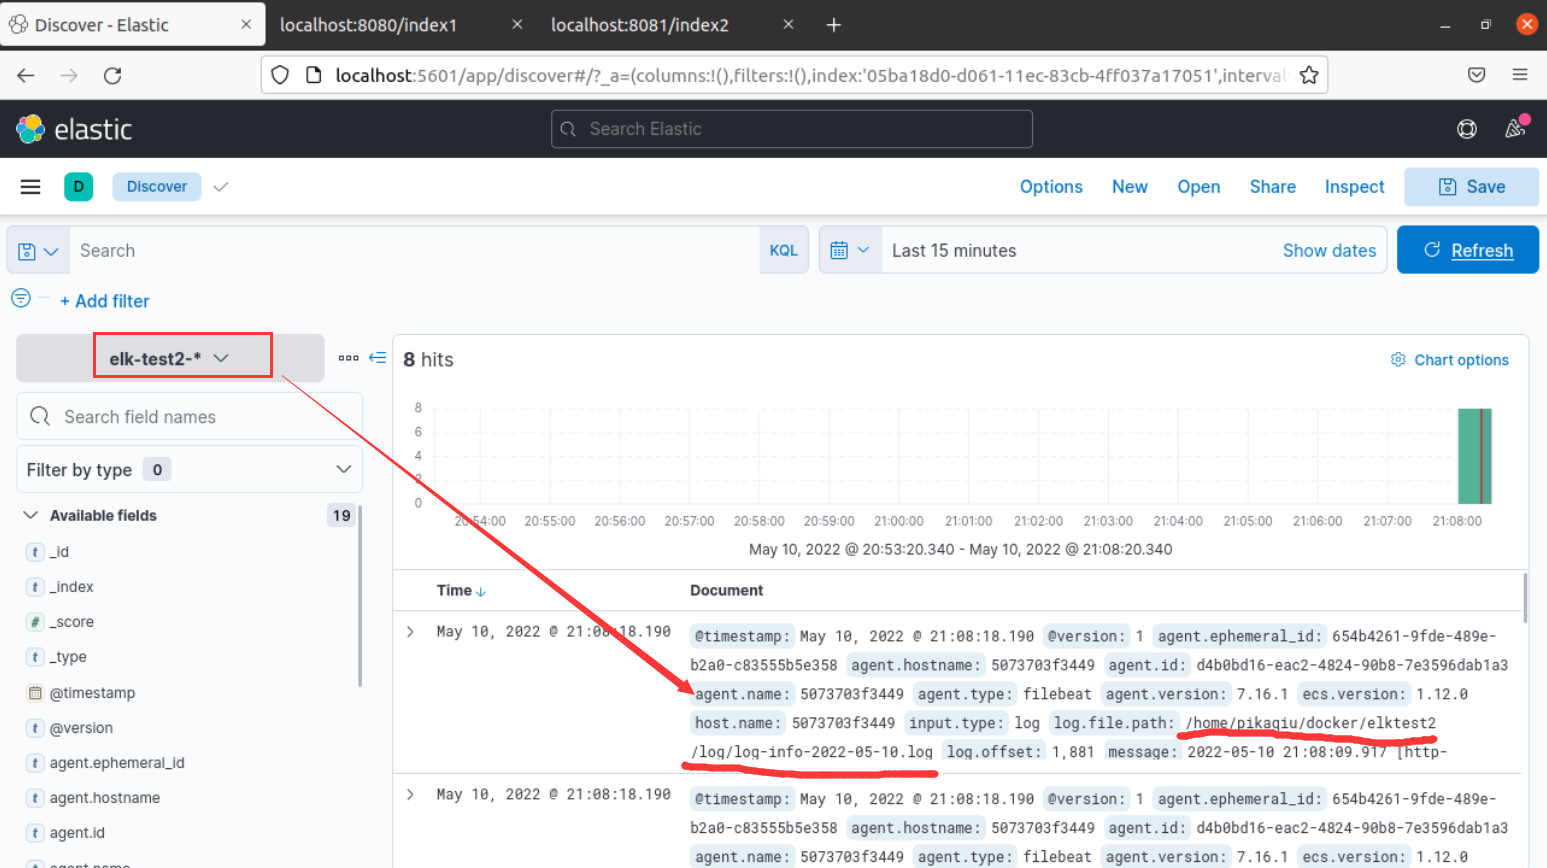Expand the Filter by type dropdown
The height and width of the screenshot is (868, 1547).
click(x=189, y=469)
